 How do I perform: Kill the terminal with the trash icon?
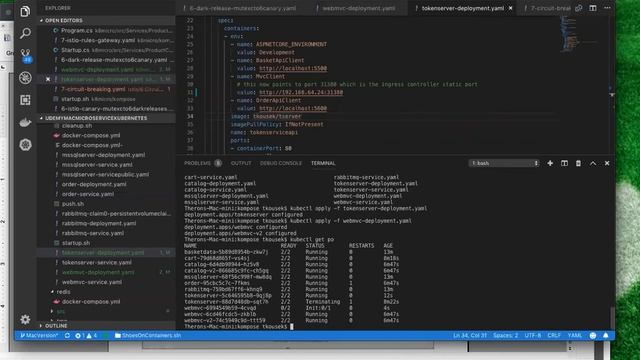click(578, 163)
